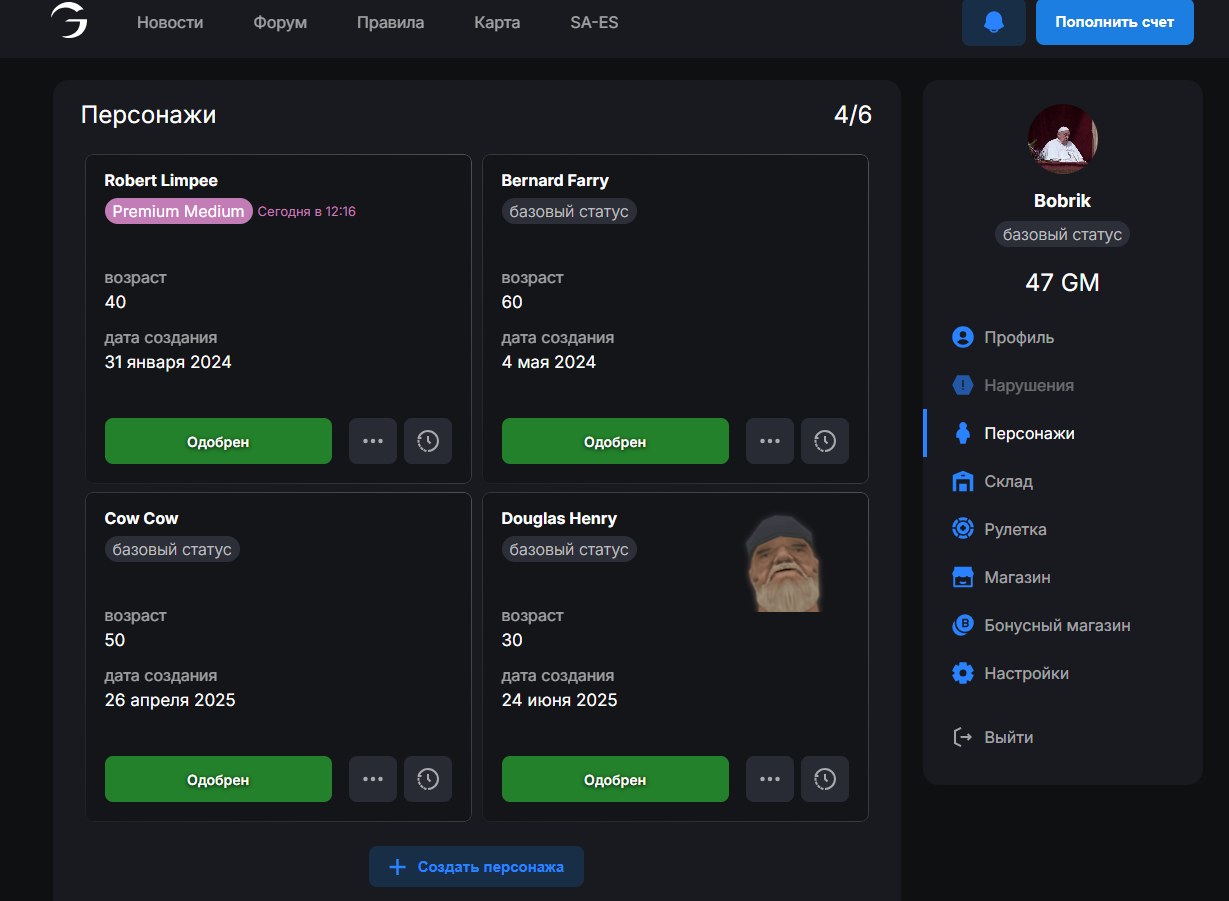Expand three-dot menu for Bernard Farry
The width and height of the screenshot is (1229, 901).
[770, 441]
